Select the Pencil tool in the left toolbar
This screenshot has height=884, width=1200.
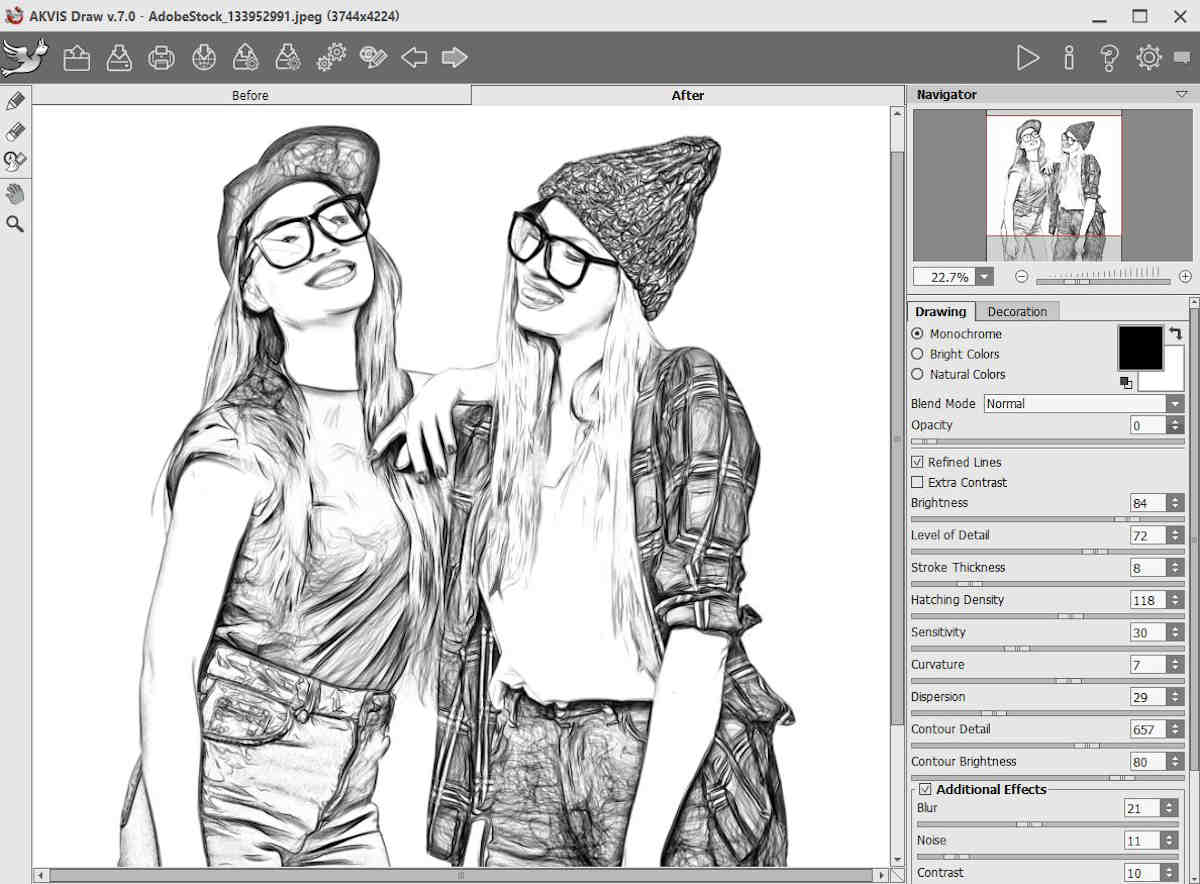coord(15,102)
